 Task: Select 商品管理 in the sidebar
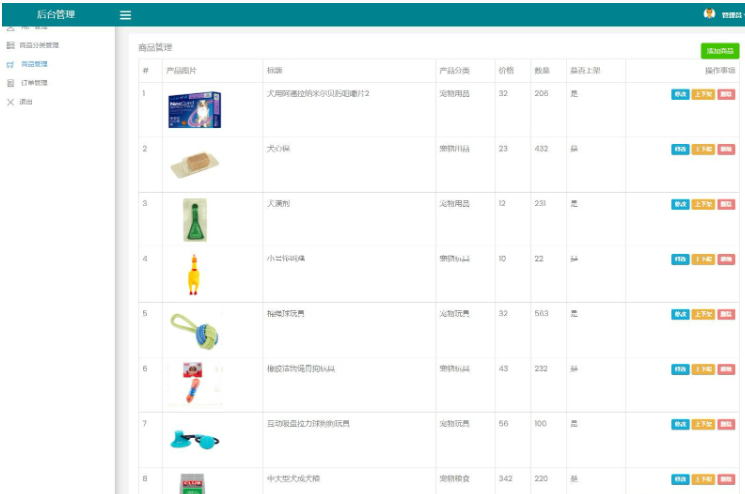click(x=34, y=64)
